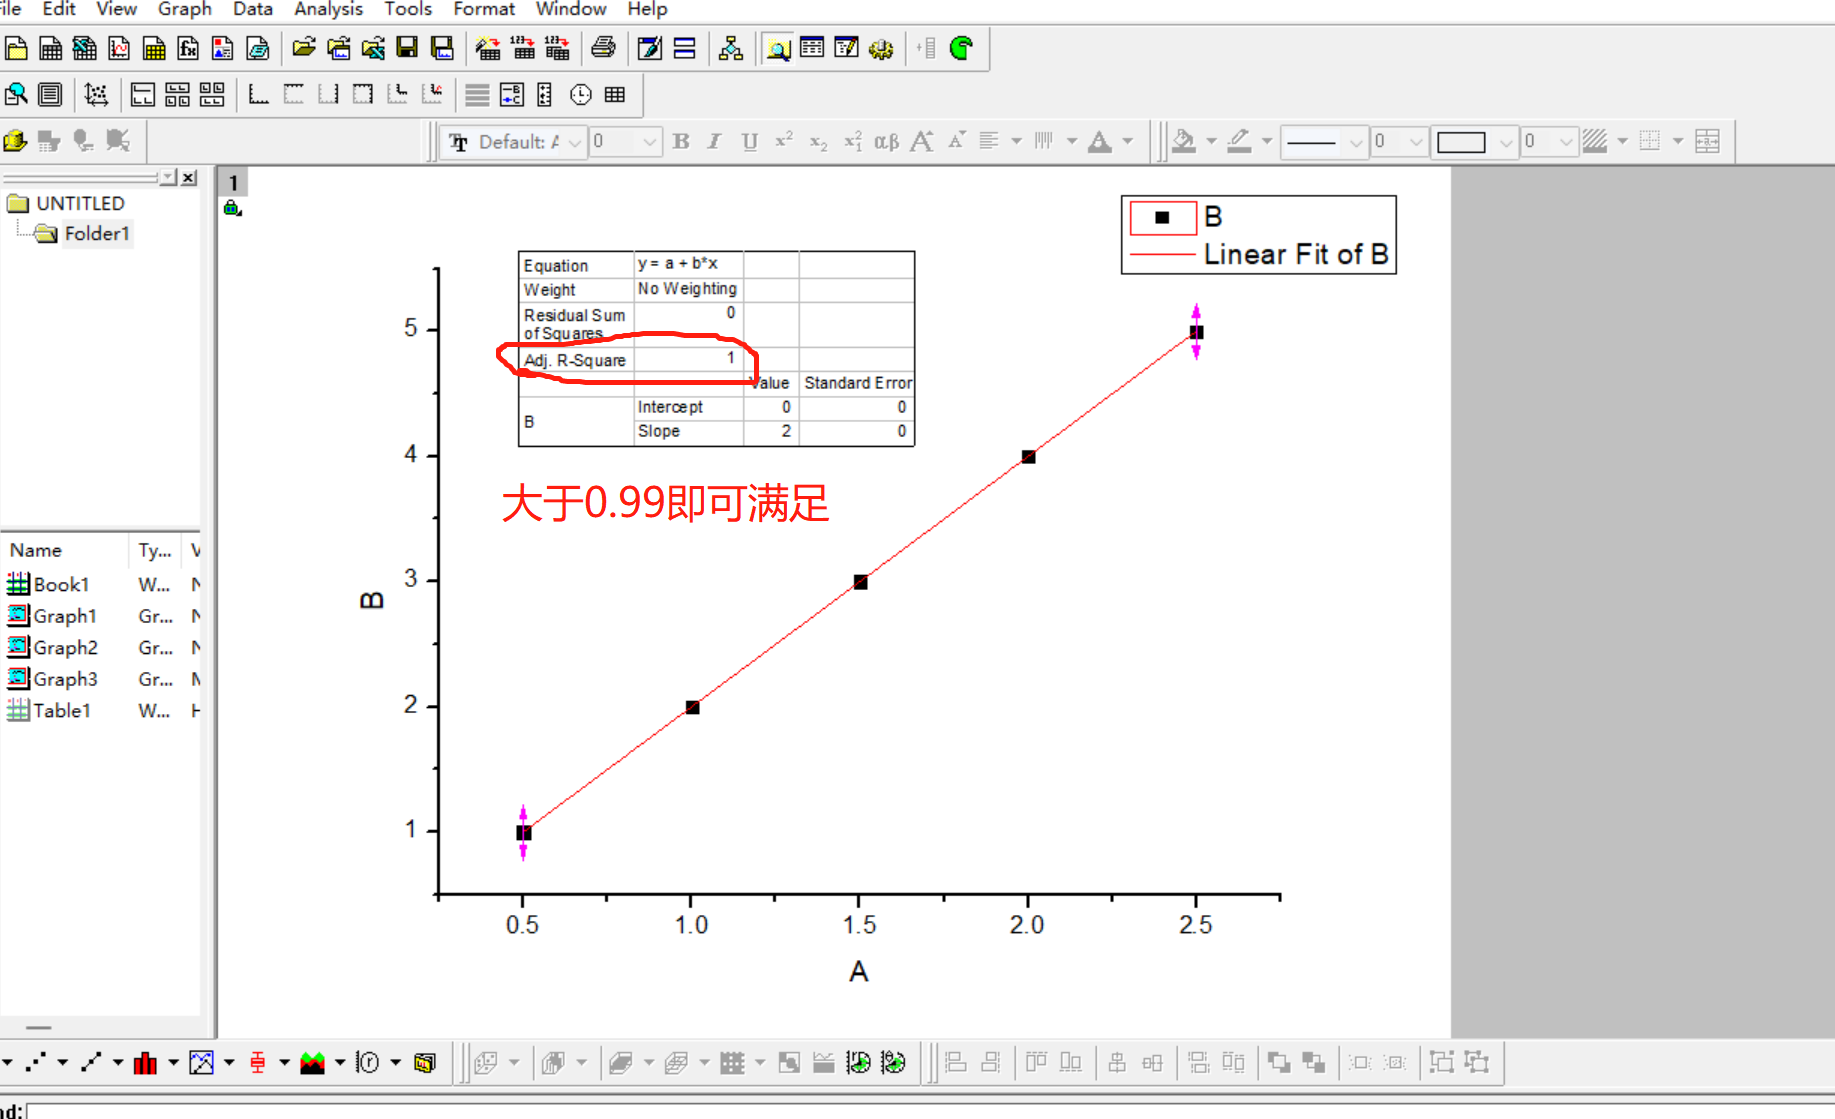Screen dimensions: 1835x1119
Task: Toggle the Command Window icon
Action: coord(846,48)
